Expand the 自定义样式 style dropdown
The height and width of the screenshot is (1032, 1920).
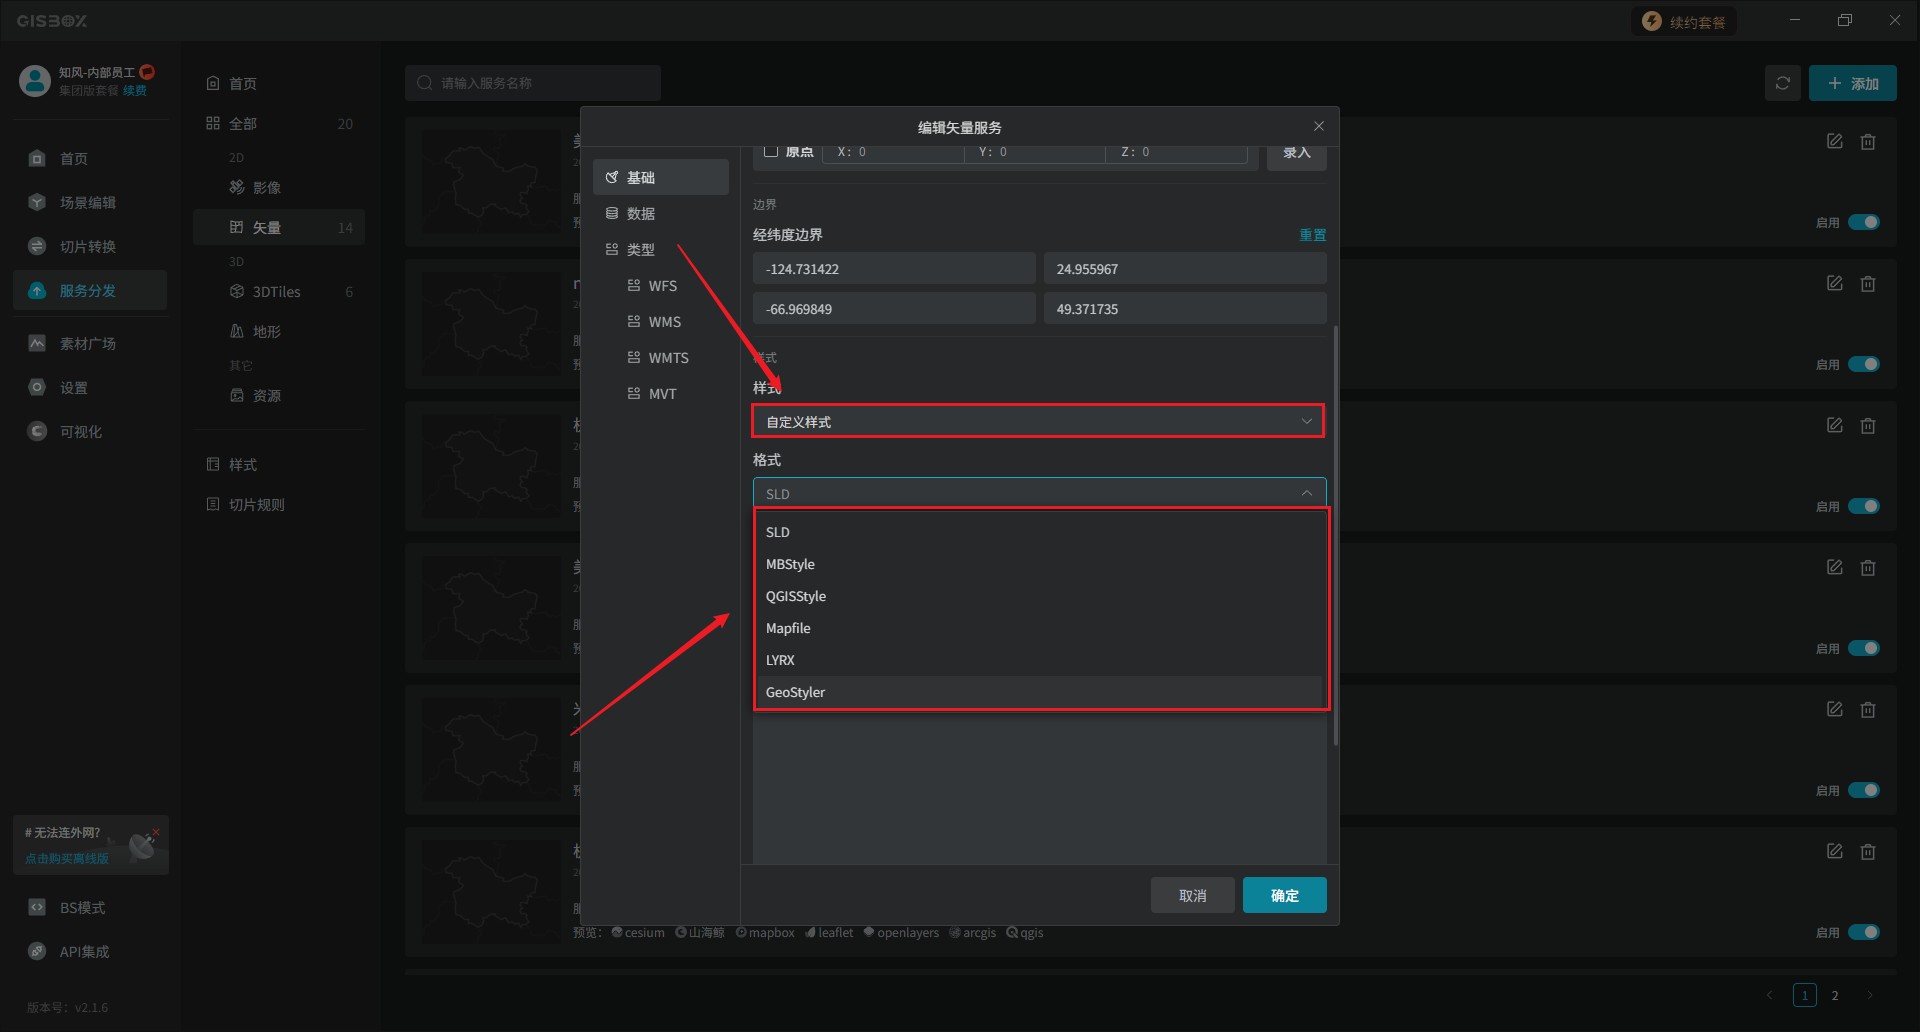(x=1037, y=422)
